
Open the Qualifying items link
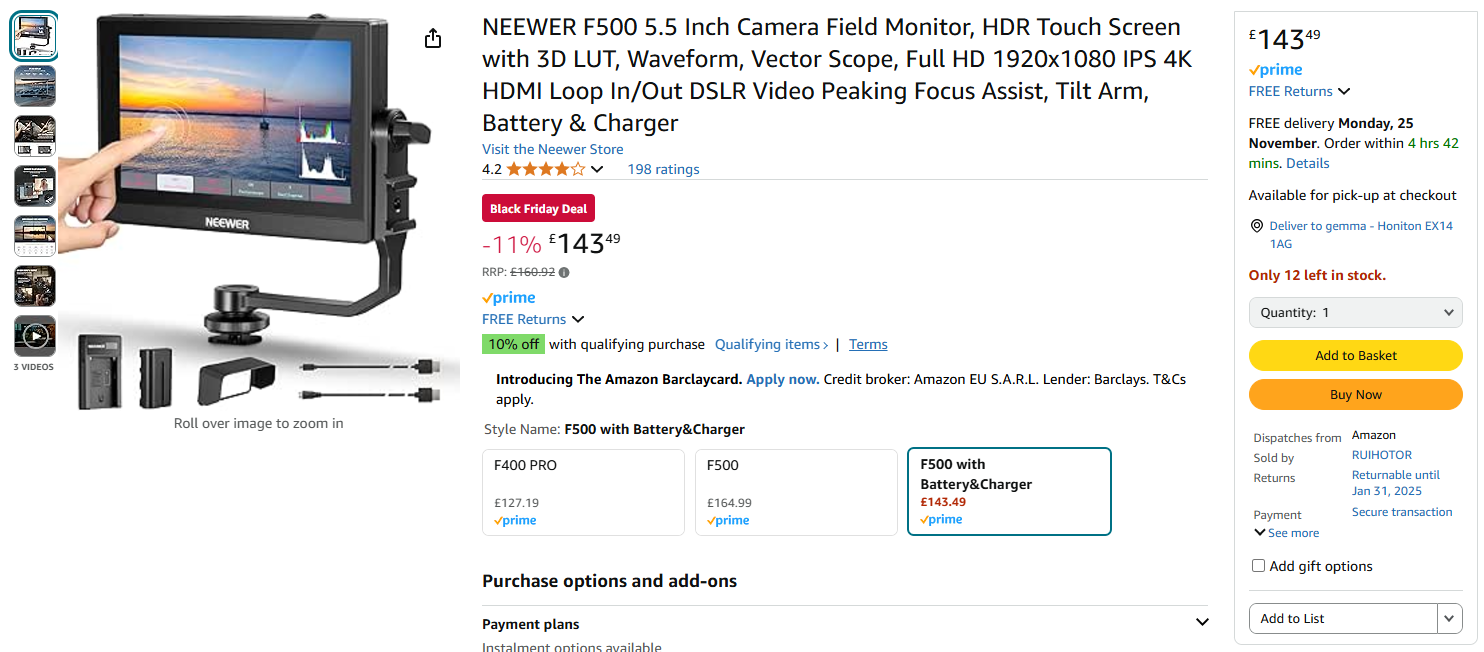click(770, 344)
